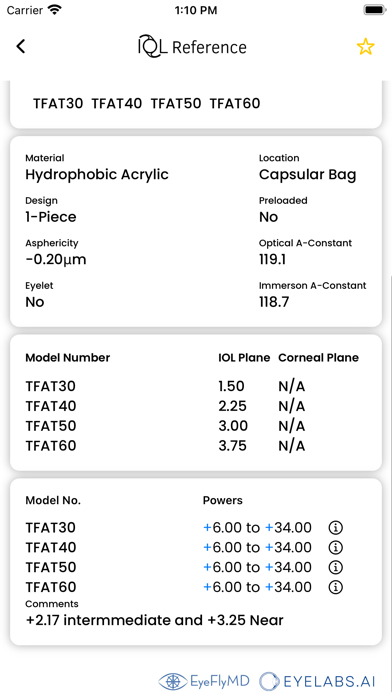Open info icon for TFAT60 powers

336,587
